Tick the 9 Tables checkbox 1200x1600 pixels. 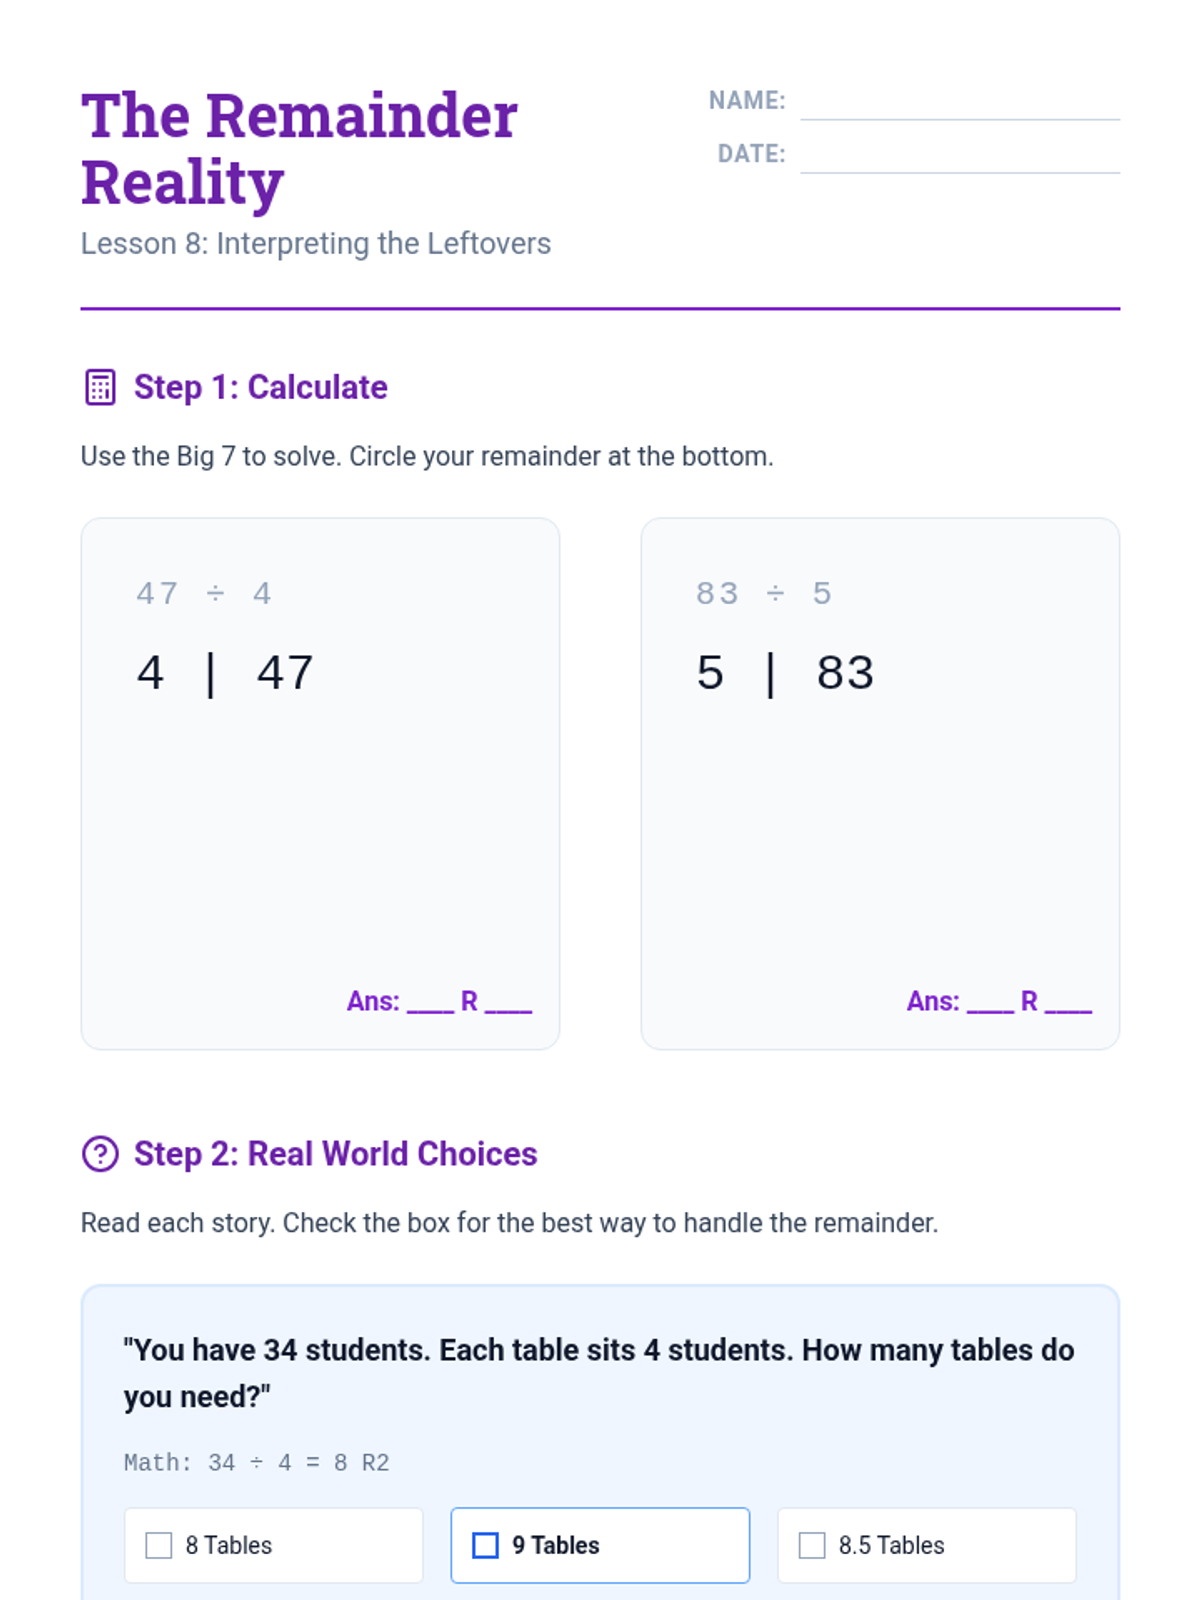tap(485, 1545)
